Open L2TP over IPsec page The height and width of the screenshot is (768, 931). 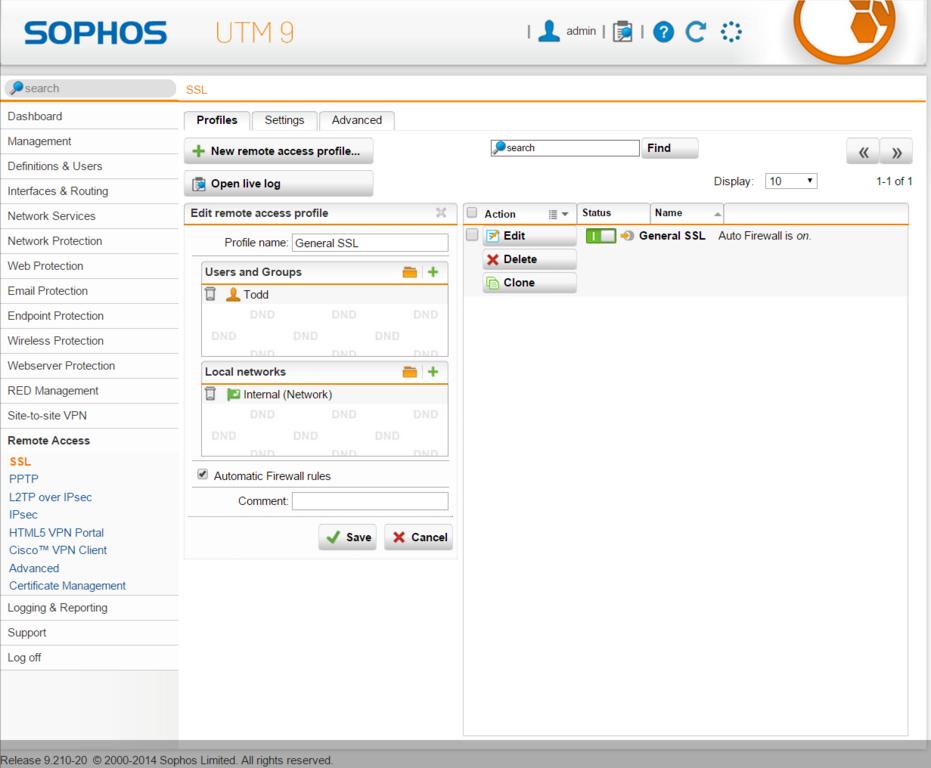[x=50, y=497]
